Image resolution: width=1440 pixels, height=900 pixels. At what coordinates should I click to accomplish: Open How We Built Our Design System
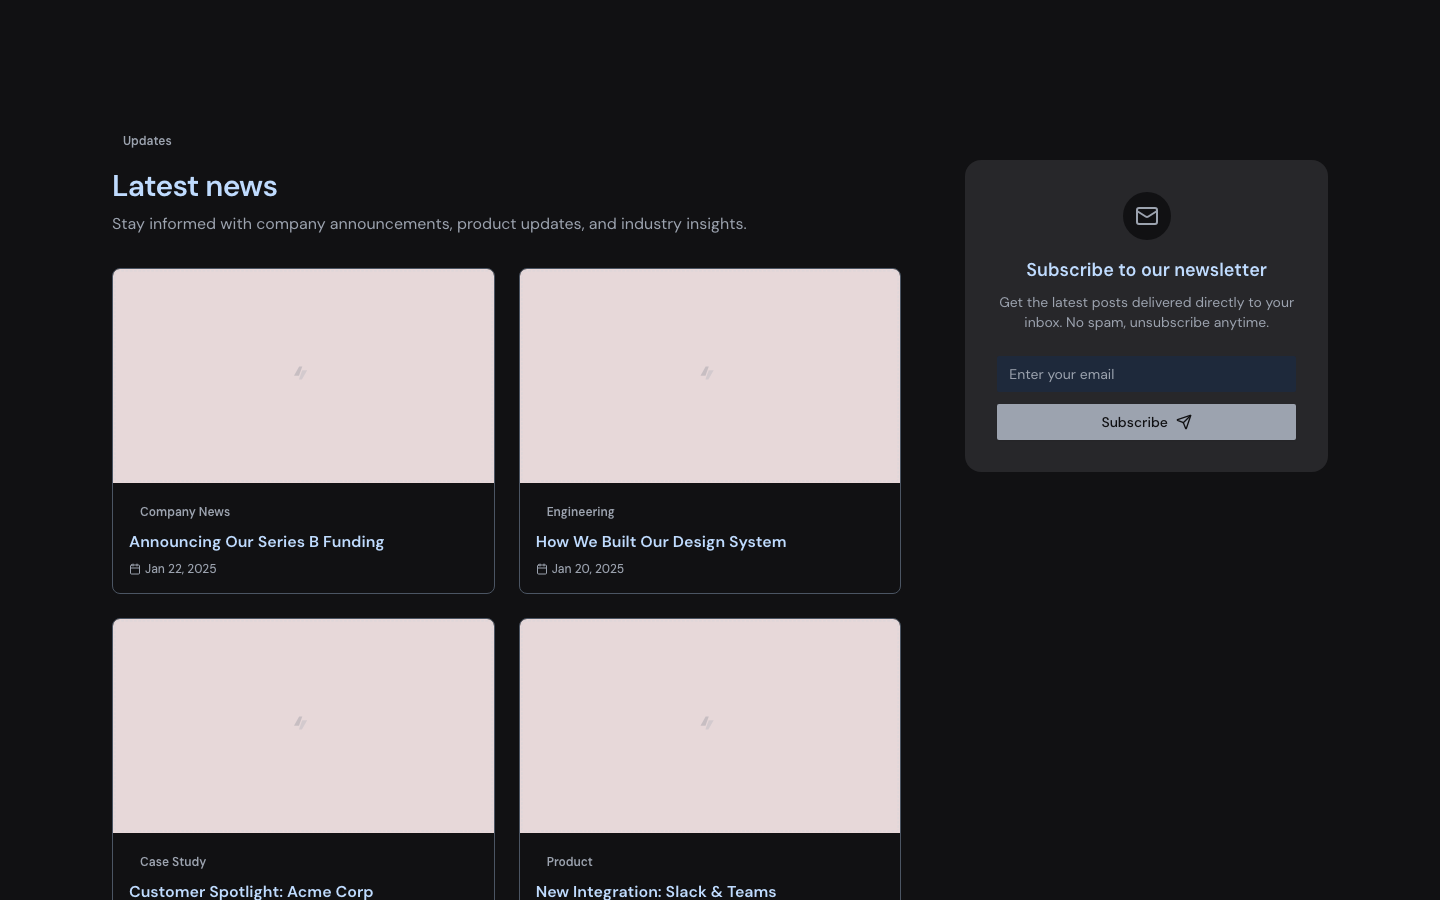[x=661, y=542]
